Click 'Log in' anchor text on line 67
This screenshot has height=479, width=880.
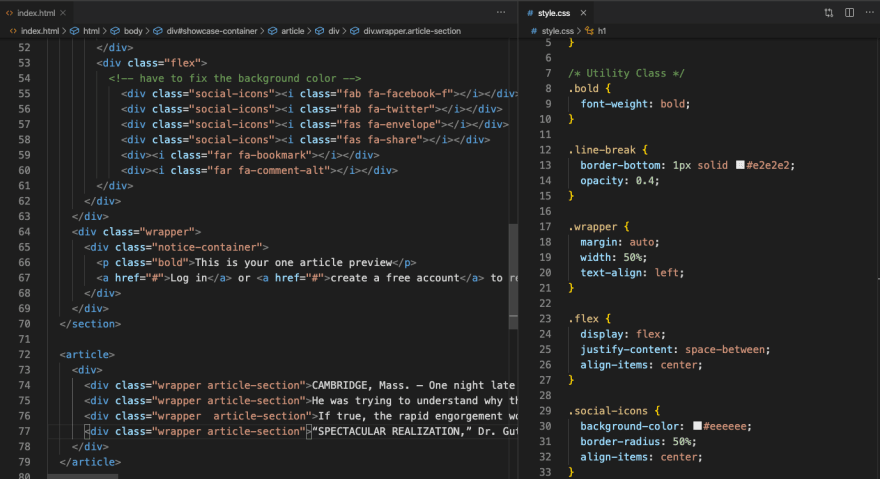coord(189,278)
